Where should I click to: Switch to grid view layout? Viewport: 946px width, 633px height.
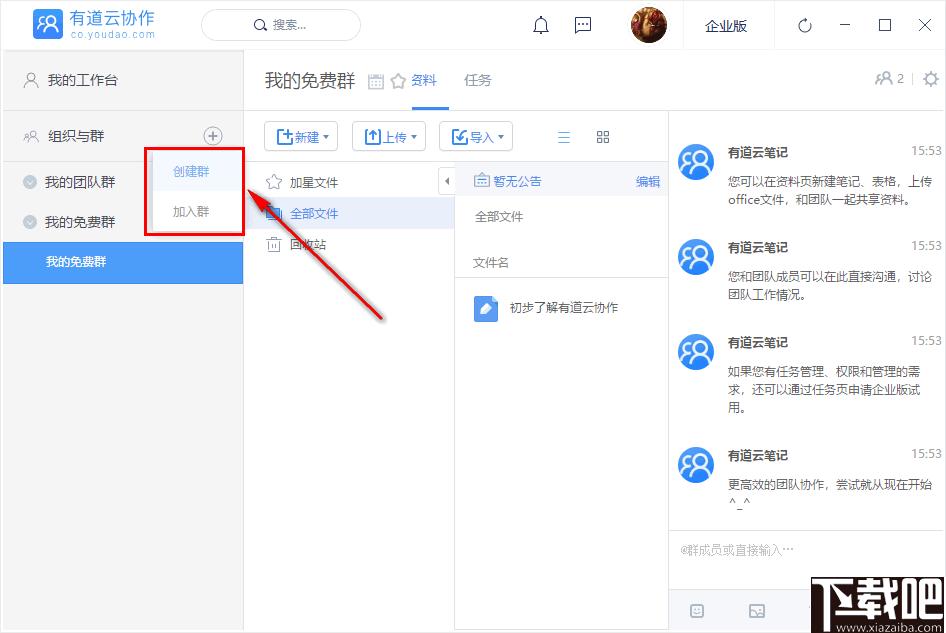click(x=603, y=137)
